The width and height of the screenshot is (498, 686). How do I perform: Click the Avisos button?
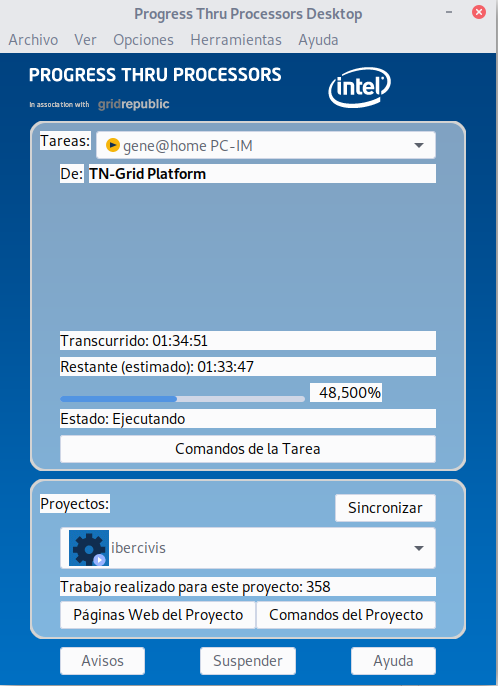(x=102, y=661)
